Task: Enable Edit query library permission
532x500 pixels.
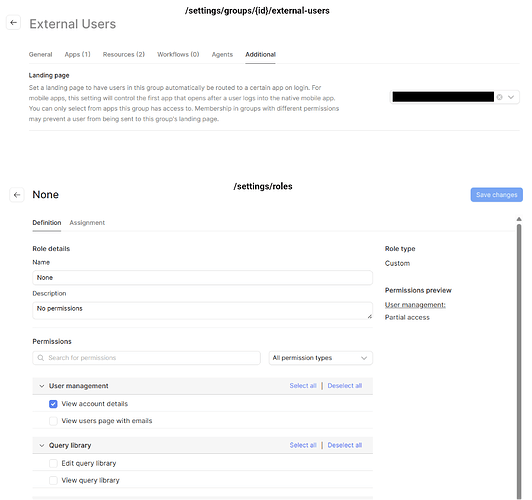Action: click(x=53, y=463)
